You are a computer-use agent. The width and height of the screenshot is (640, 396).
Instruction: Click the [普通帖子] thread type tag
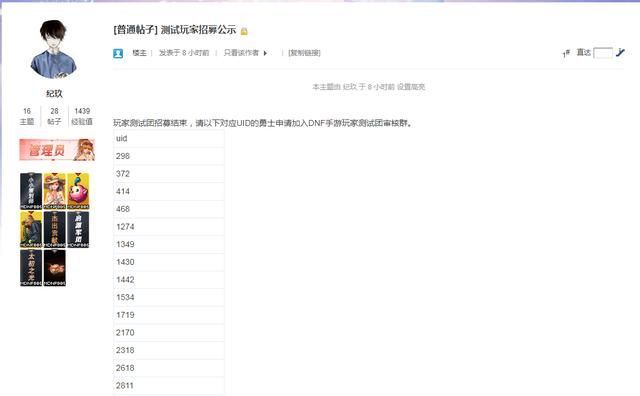[x=135, y=30]
